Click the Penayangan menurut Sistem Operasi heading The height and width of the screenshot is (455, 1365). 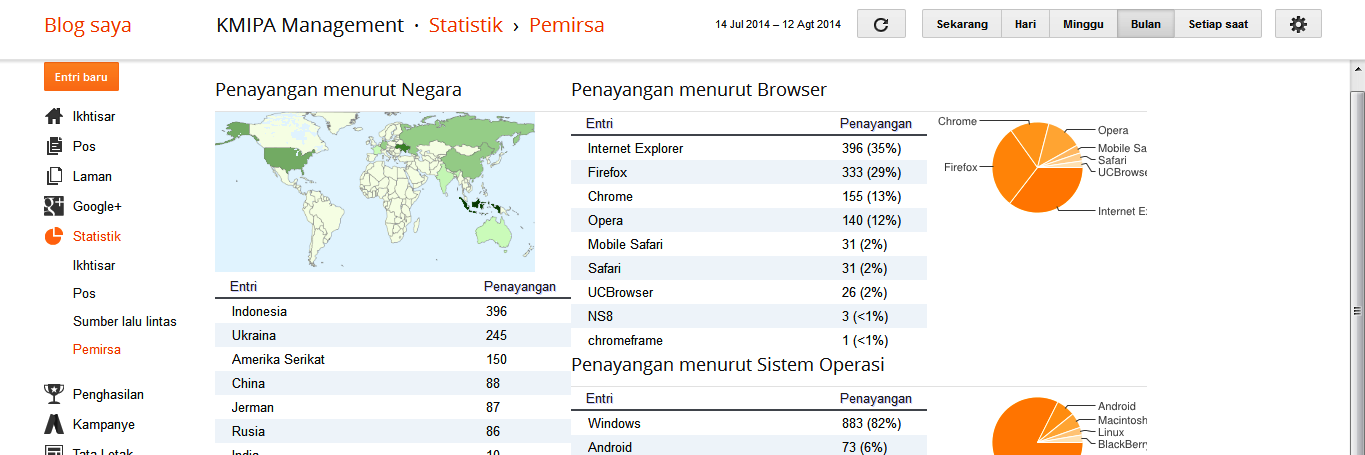pos(728,365)
